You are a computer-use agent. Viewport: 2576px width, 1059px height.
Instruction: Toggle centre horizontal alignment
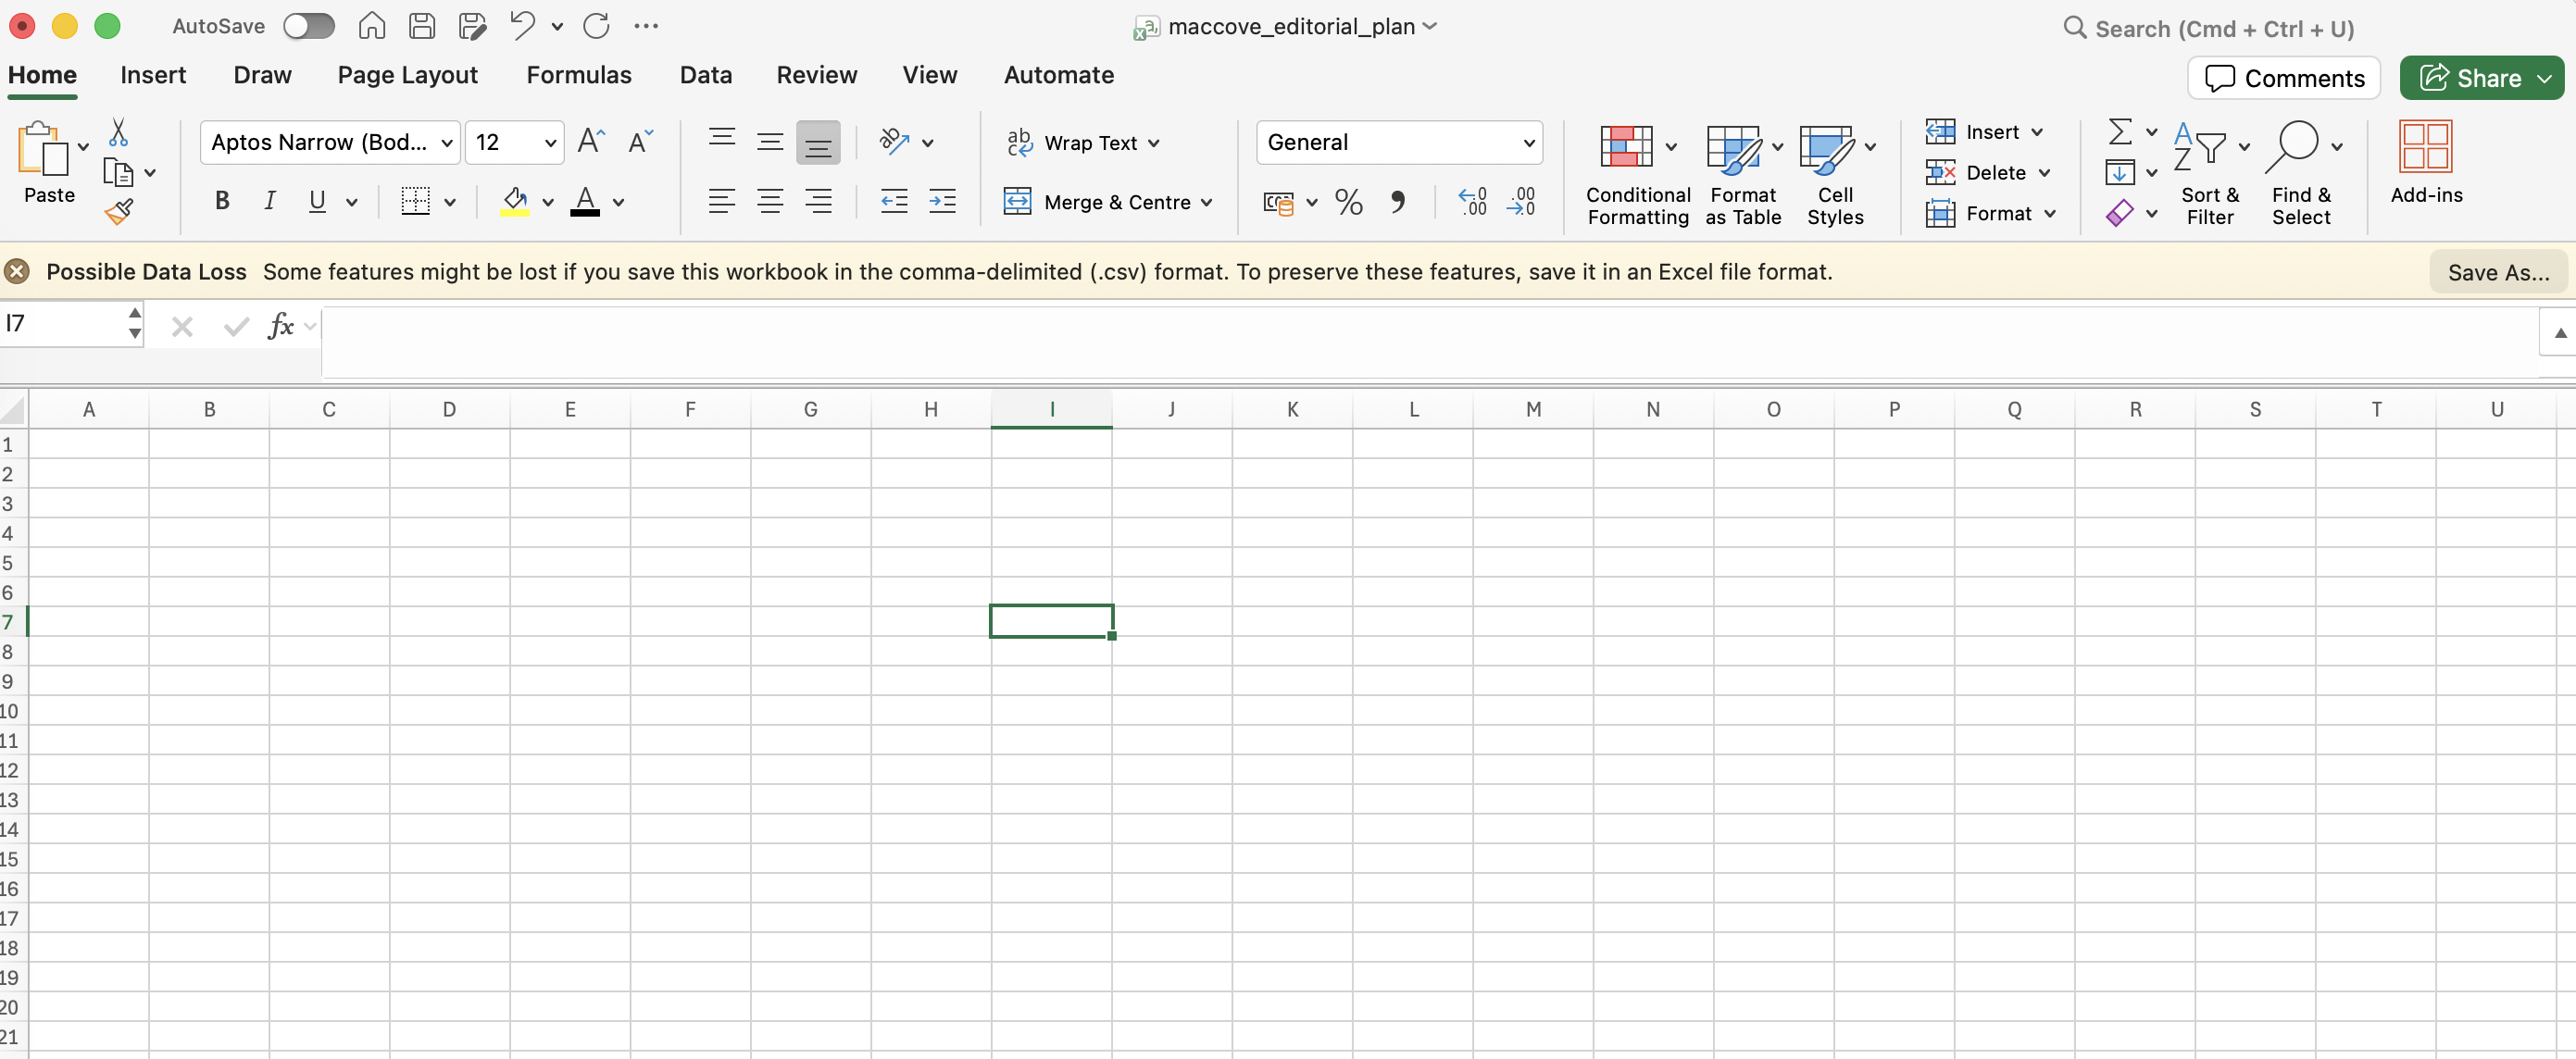(769, 202)
